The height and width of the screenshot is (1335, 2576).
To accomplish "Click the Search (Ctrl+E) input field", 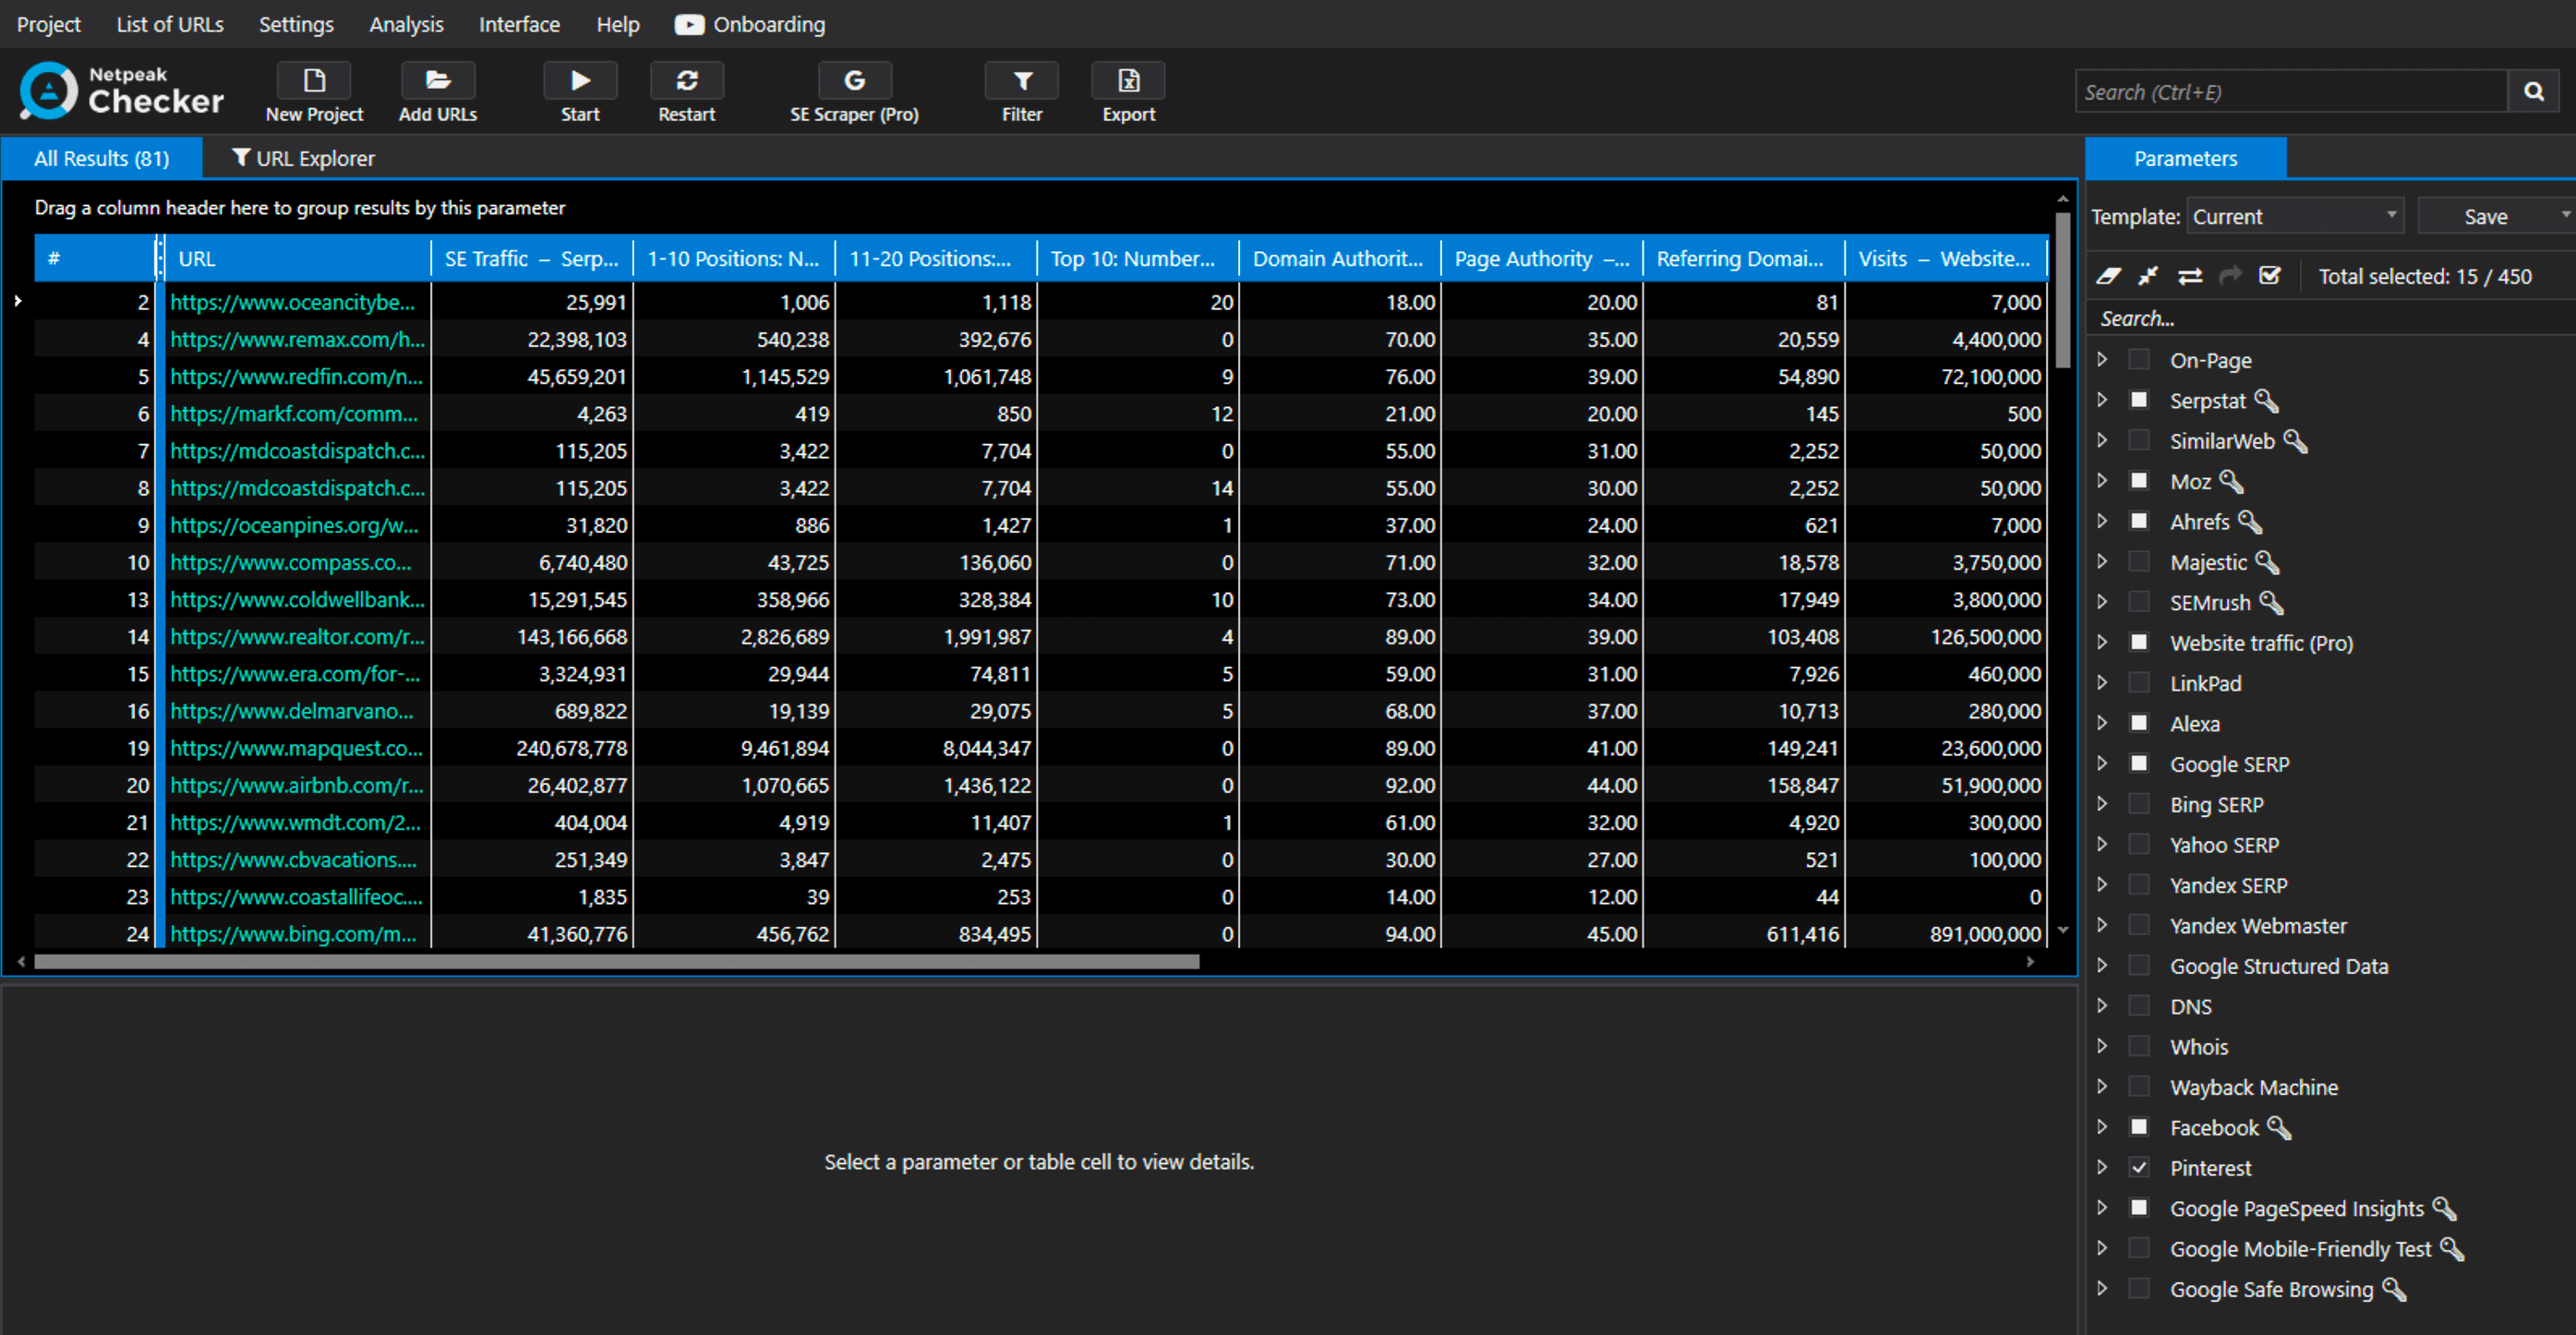I will [2291, 92].
